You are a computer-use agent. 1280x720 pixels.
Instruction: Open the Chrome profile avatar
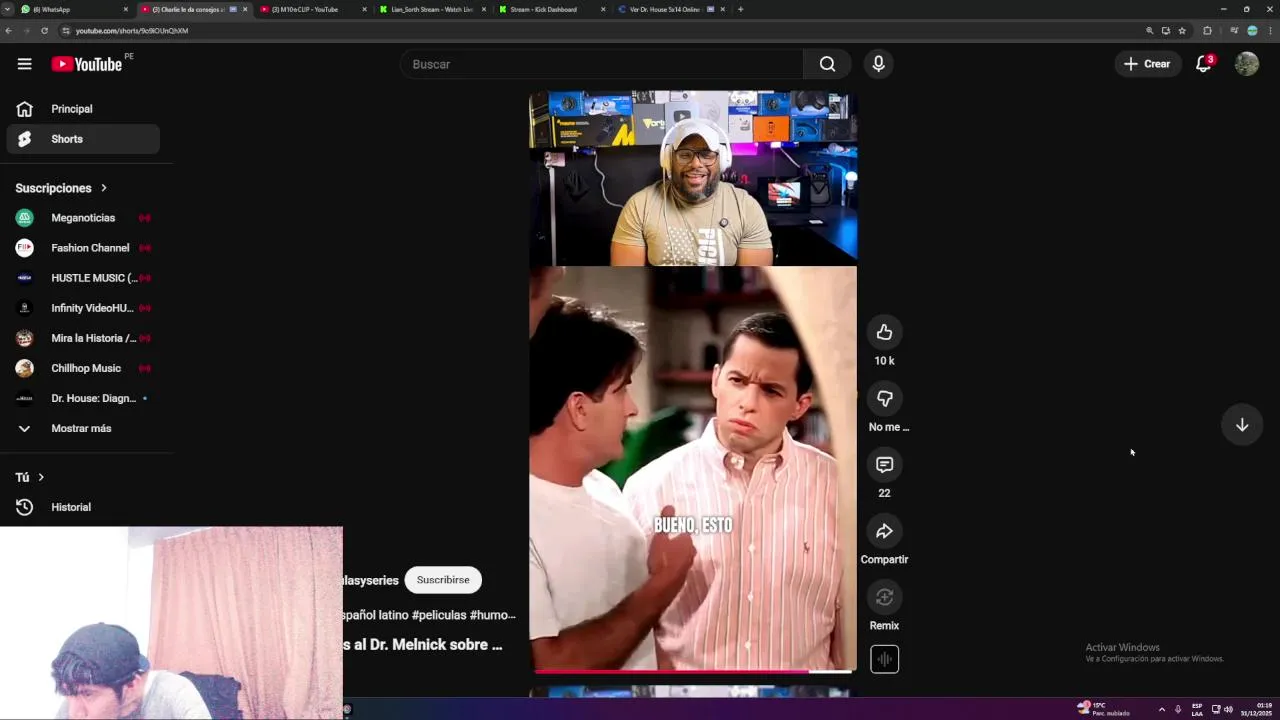pyautogui.click(x=1252, y=31)
